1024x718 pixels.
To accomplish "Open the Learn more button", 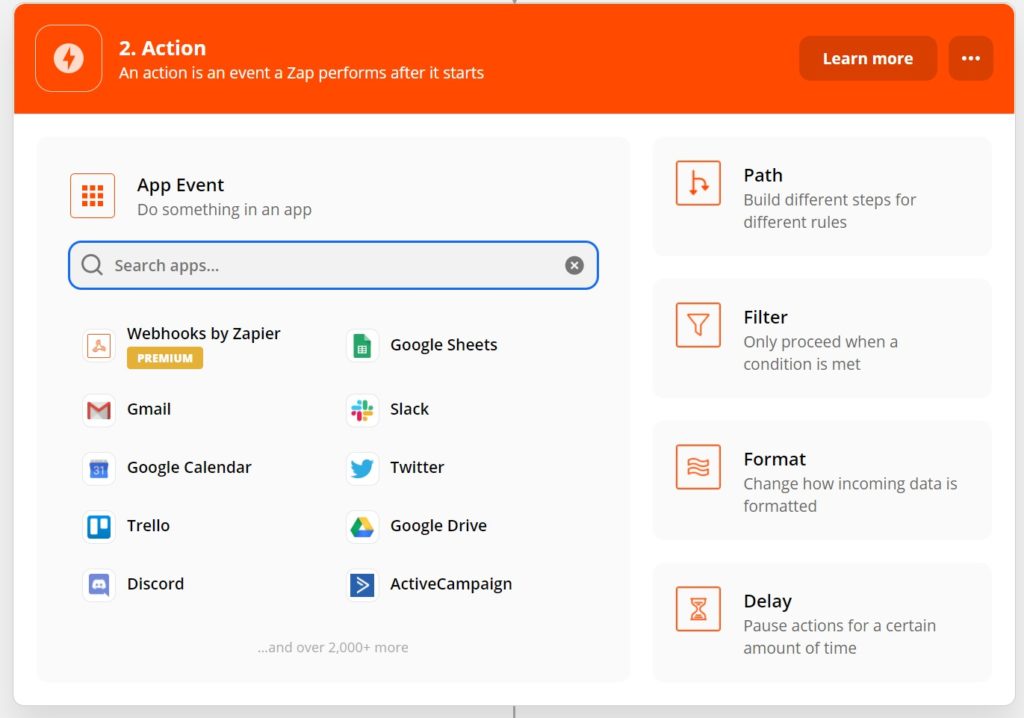I will tap(868, 58).
